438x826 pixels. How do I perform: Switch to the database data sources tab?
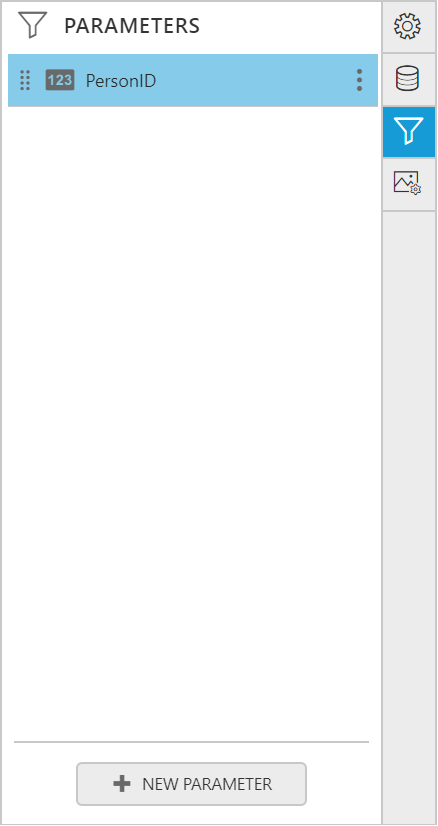coord(408,79)
